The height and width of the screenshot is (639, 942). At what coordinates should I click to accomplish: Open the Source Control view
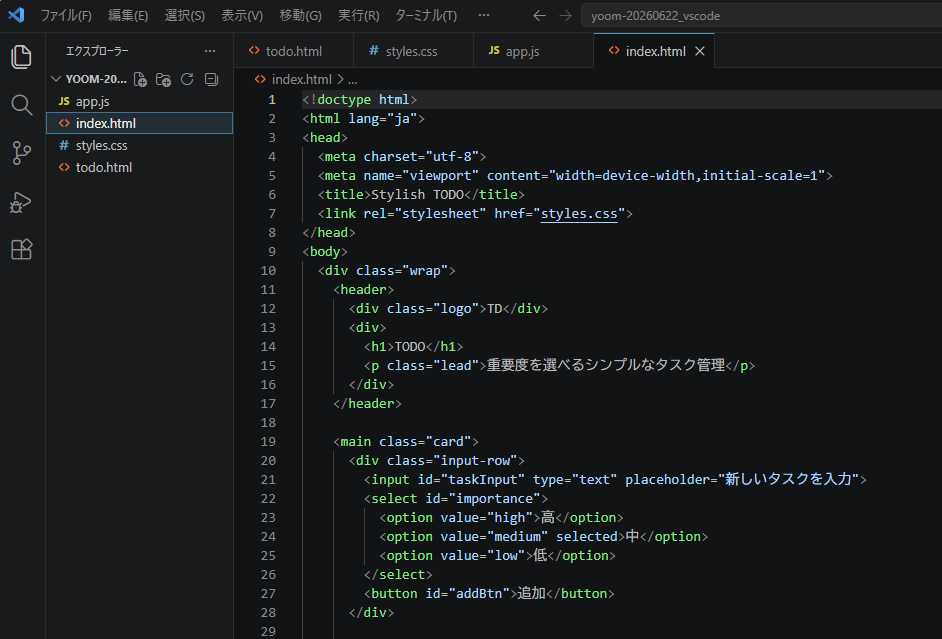click(x=22, y=153)
